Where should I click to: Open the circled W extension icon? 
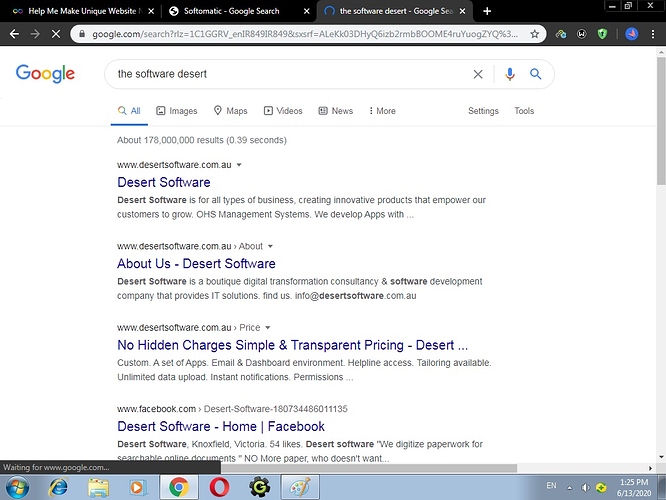pos(581,34)
